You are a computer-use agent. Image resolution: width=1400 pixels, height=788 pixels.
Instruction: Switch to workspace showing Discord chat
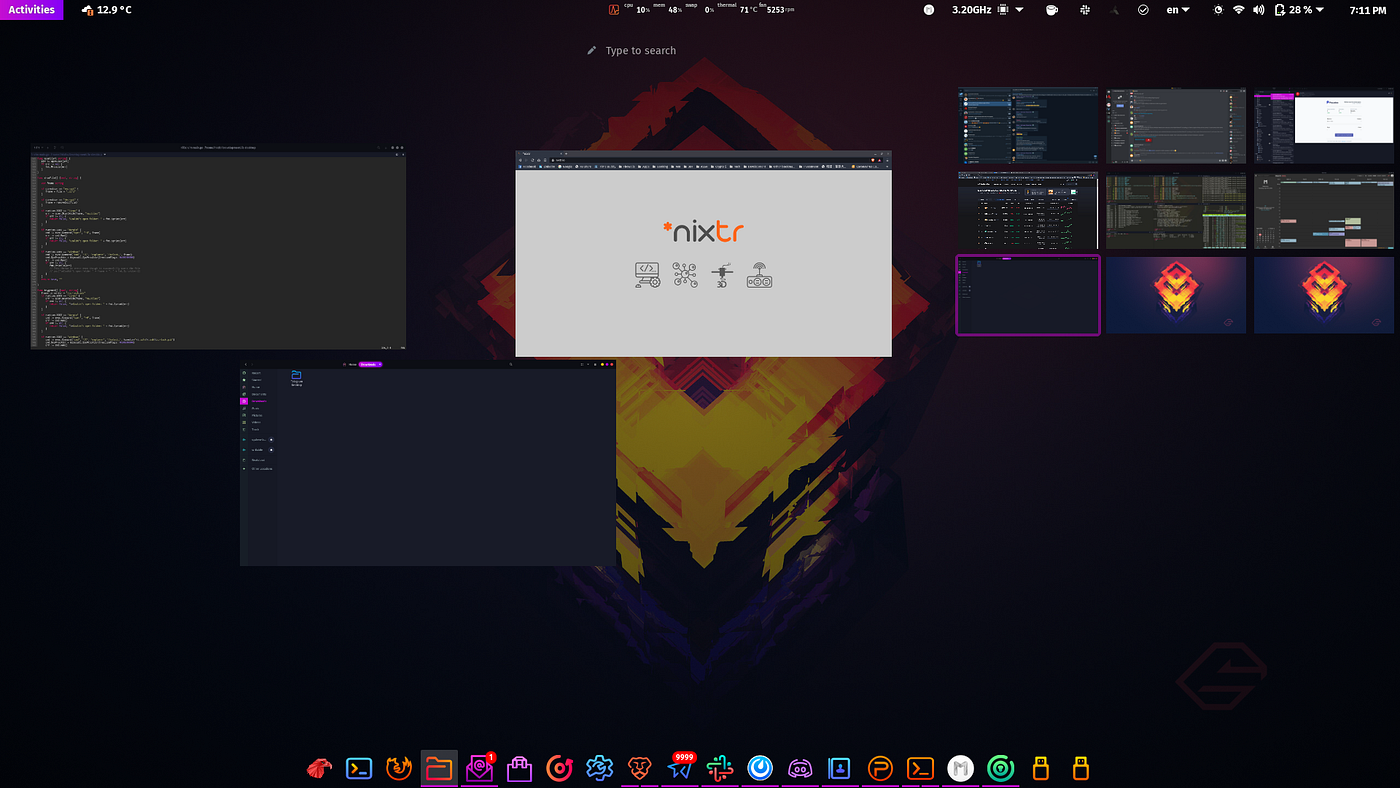coord(1176,125)
